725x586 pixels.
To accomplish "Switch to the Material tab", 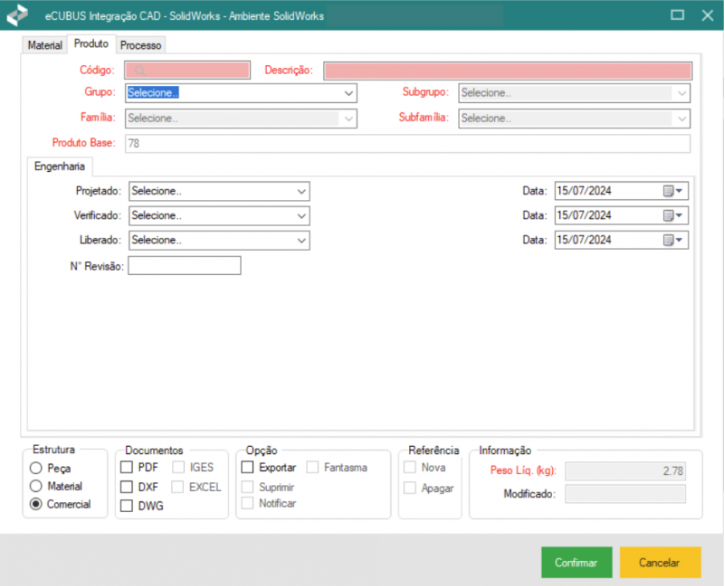I will 44,46.
